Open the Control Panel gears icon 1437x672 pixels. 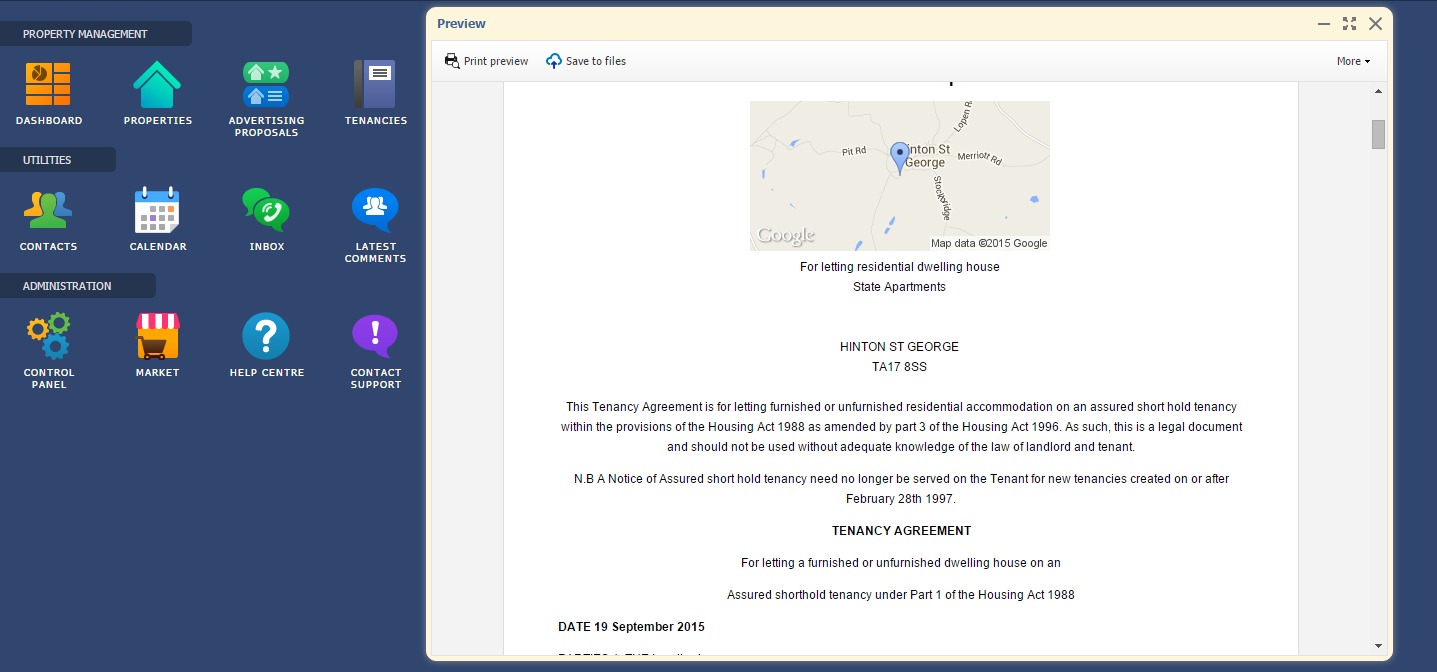48,336
